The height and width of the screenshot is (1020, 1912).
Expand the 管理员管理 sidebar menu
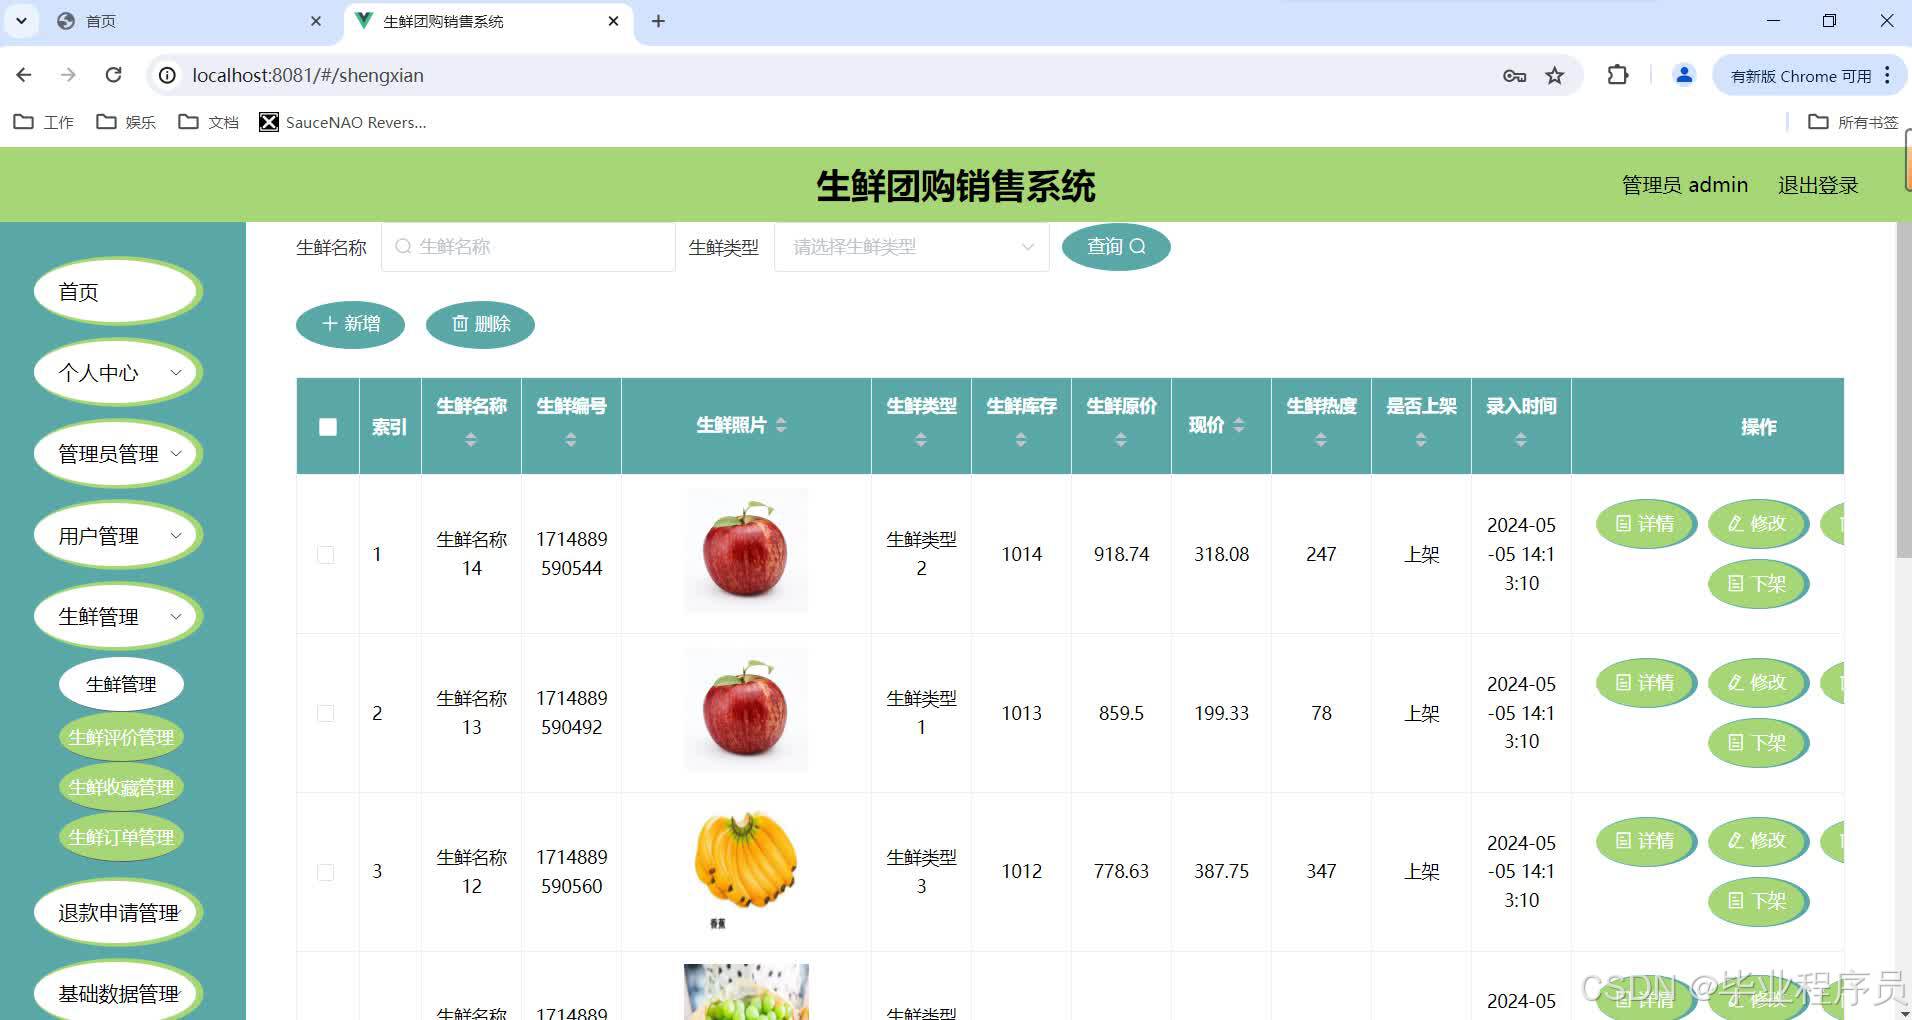click(118, 454)
